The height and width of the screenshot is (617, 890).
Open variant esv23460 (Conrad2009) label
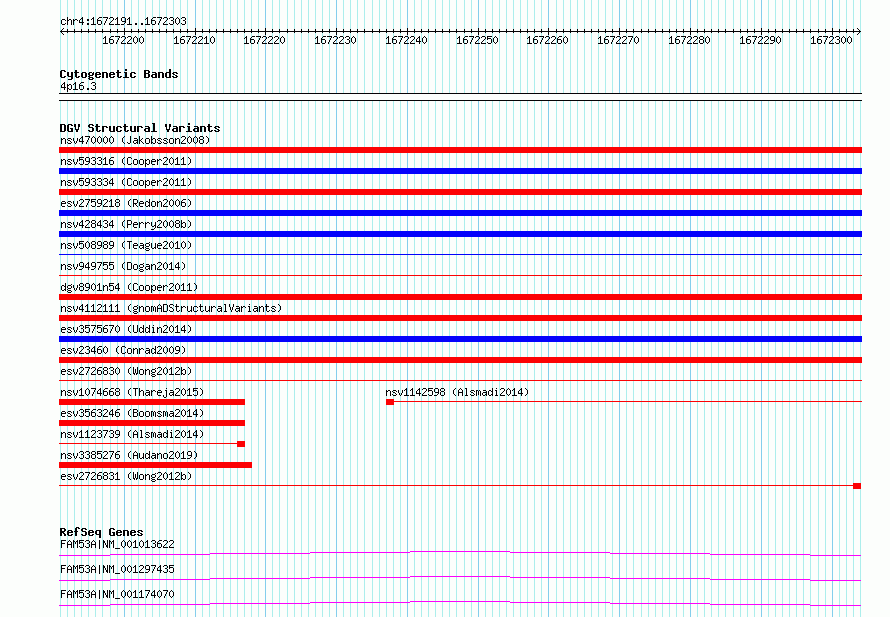123,350
